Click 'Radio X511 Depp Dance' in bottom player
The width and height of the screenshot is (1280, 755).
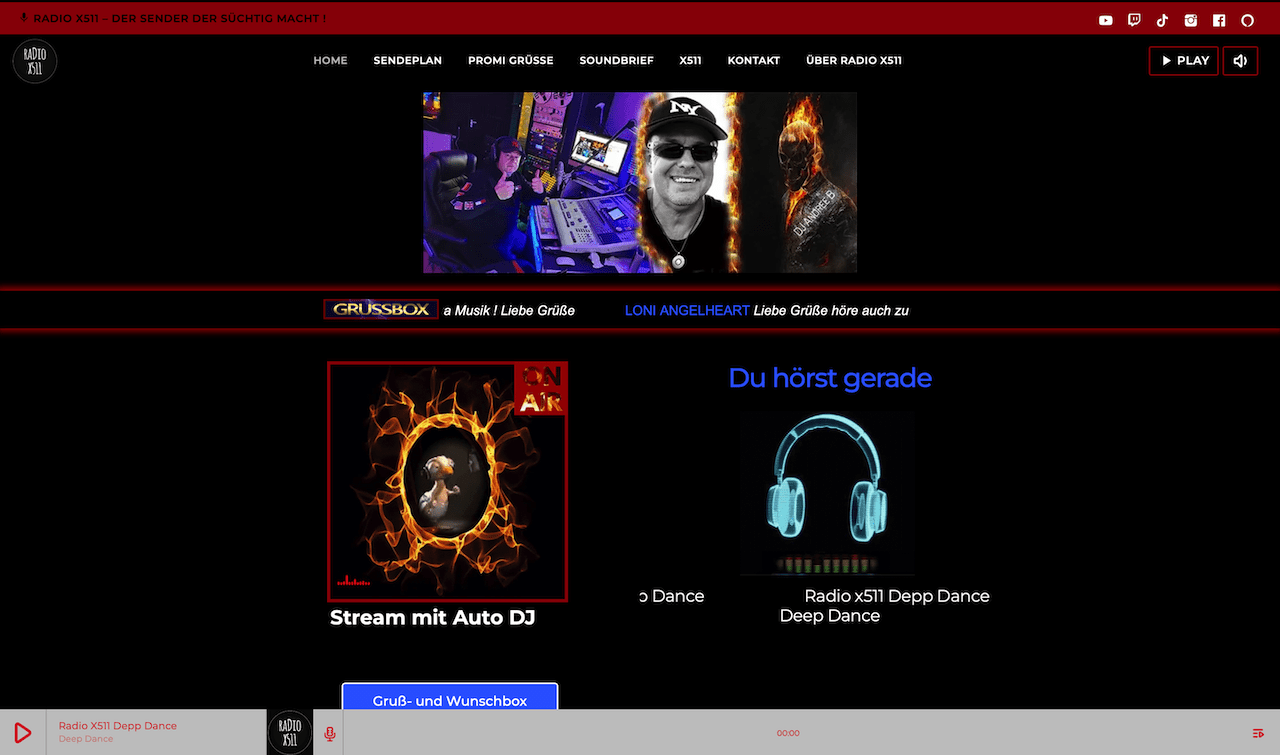tap(118, 726)
